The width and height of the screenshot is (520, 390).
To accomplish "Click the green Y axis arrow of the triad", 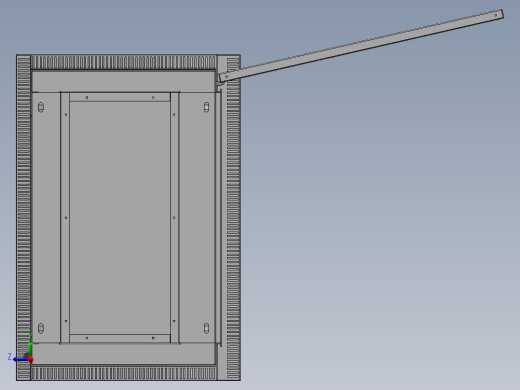I will (x=30, y=348).
